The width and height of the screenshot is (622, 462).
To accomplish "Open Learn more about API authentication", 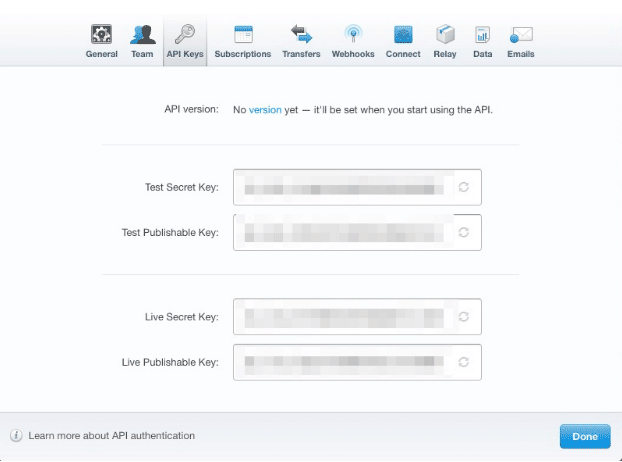I will point(111,436).
